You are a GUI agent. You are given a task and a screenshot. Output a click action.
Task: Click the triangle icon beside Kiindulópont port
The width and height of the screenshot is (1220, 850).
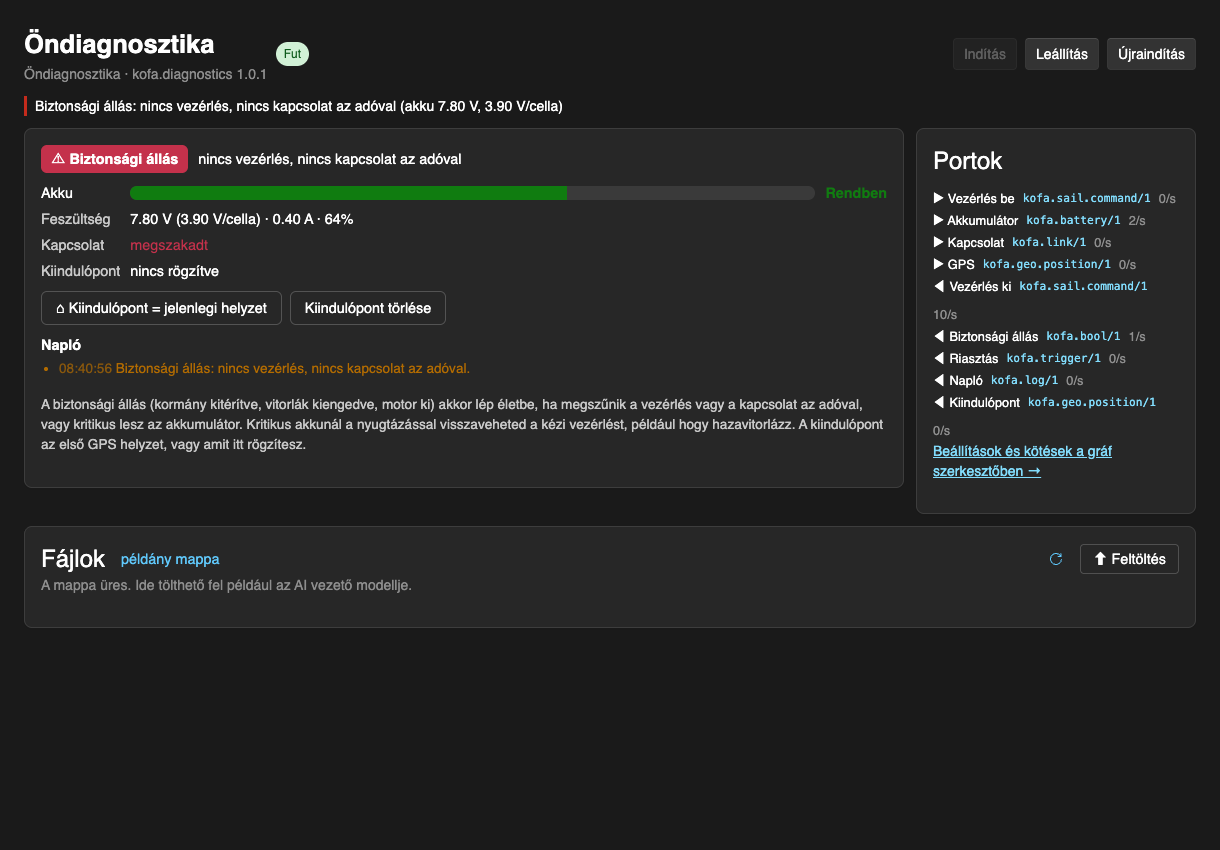(938, 402)
